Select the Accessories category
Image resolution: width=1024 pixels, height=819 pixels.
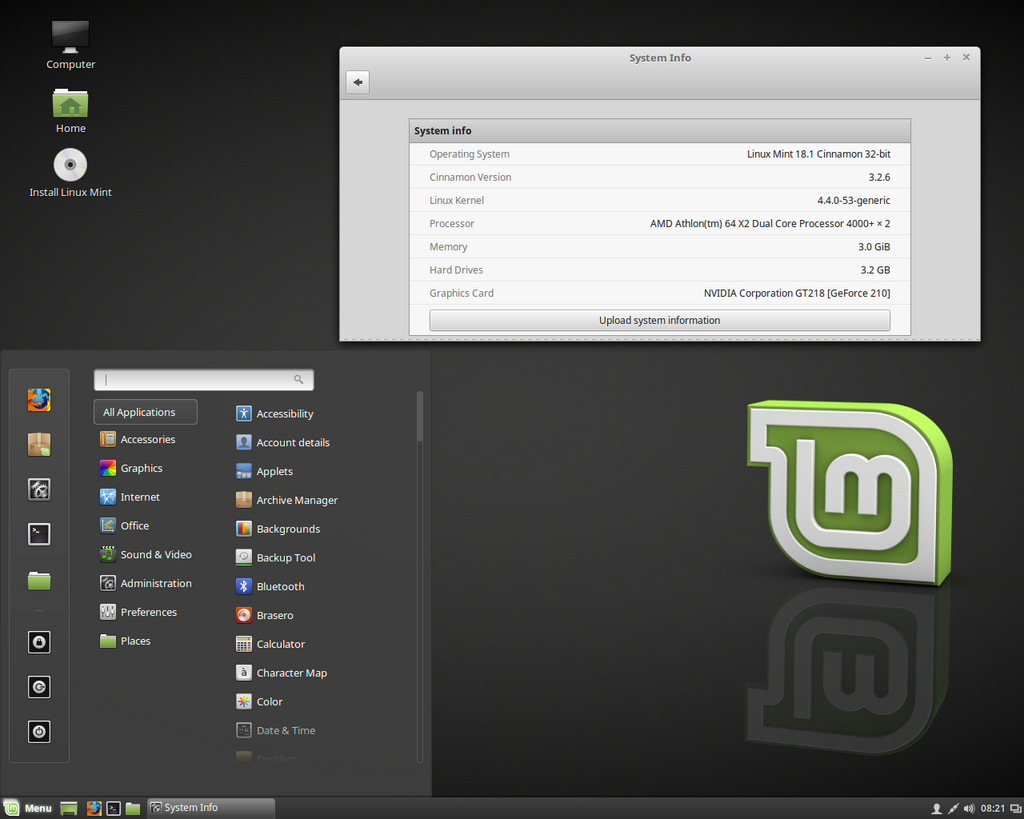[138, 440]
